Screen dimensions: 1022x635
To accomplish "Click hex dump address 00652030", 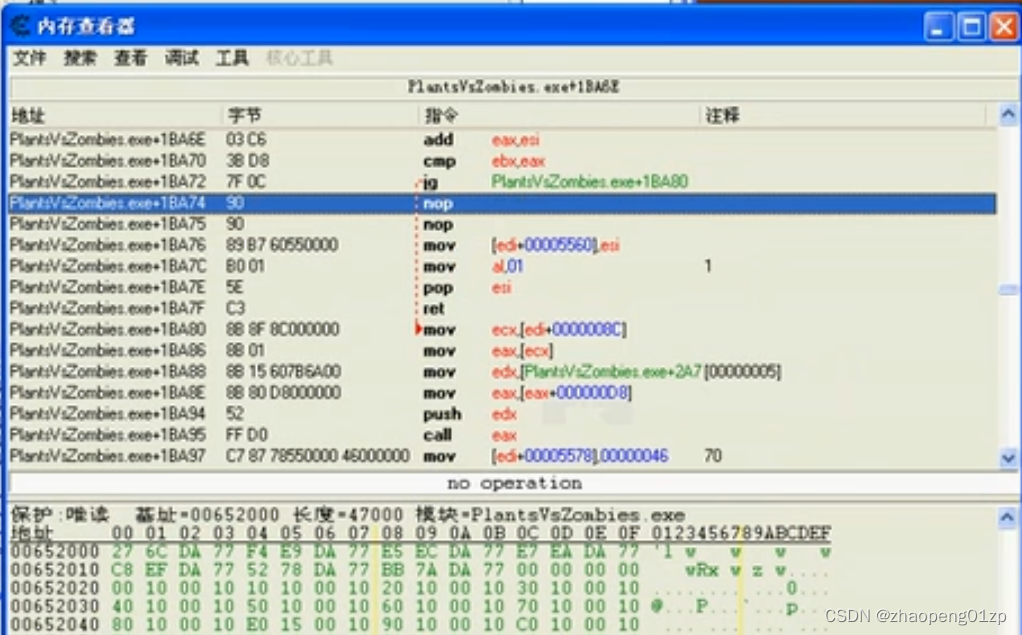I will coord(55,607).
